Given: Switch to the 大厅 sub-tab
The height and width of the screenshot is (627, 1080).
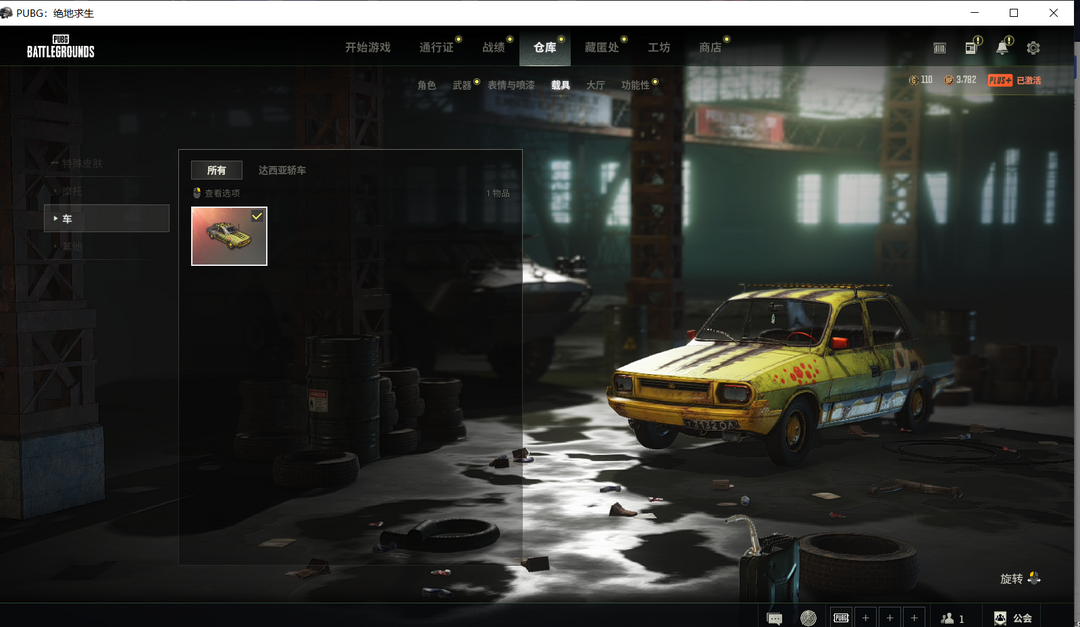Looking at the screenshot, I should pyautogui.click(x=595, y=85).
